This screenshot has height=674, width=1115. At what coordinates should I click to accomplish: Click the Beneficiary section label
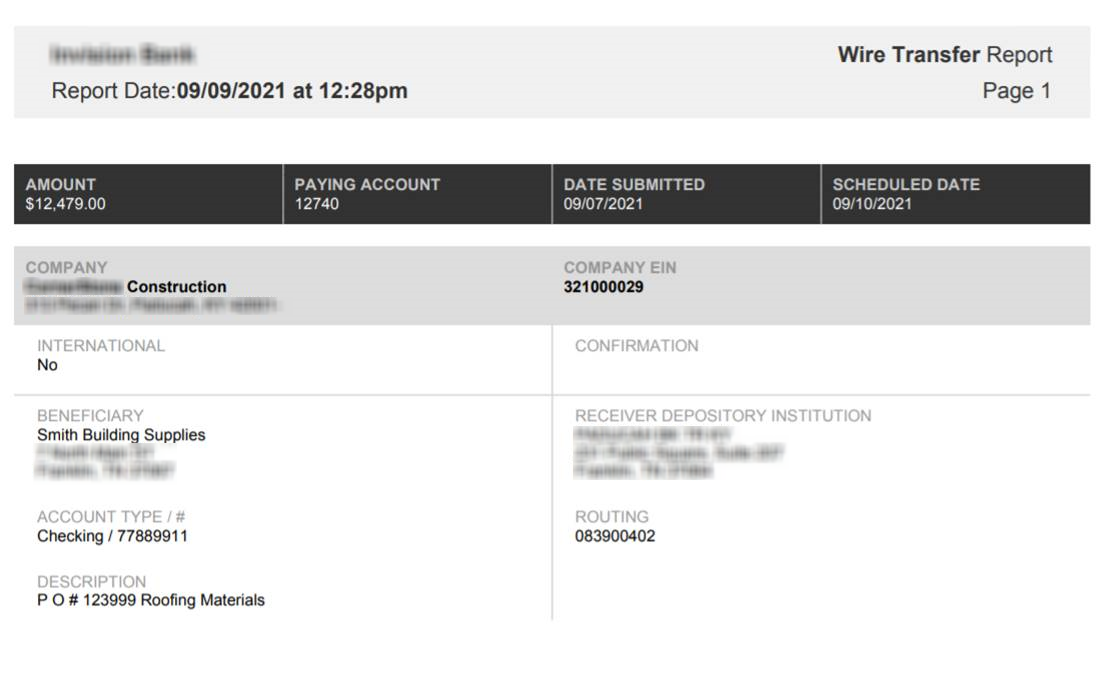click(x=90, y=416)
